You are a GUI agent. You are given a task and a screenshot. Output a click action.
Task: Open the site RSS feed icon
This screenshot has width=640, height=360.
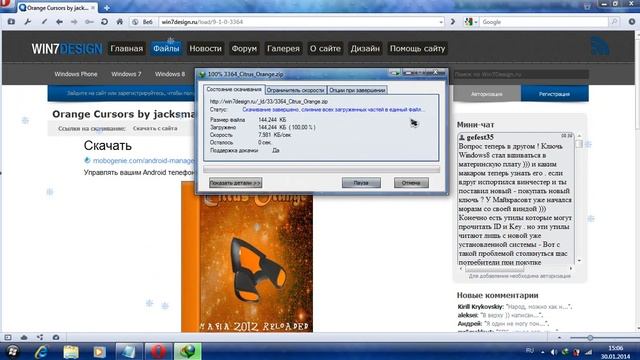(x=600, y=46)
